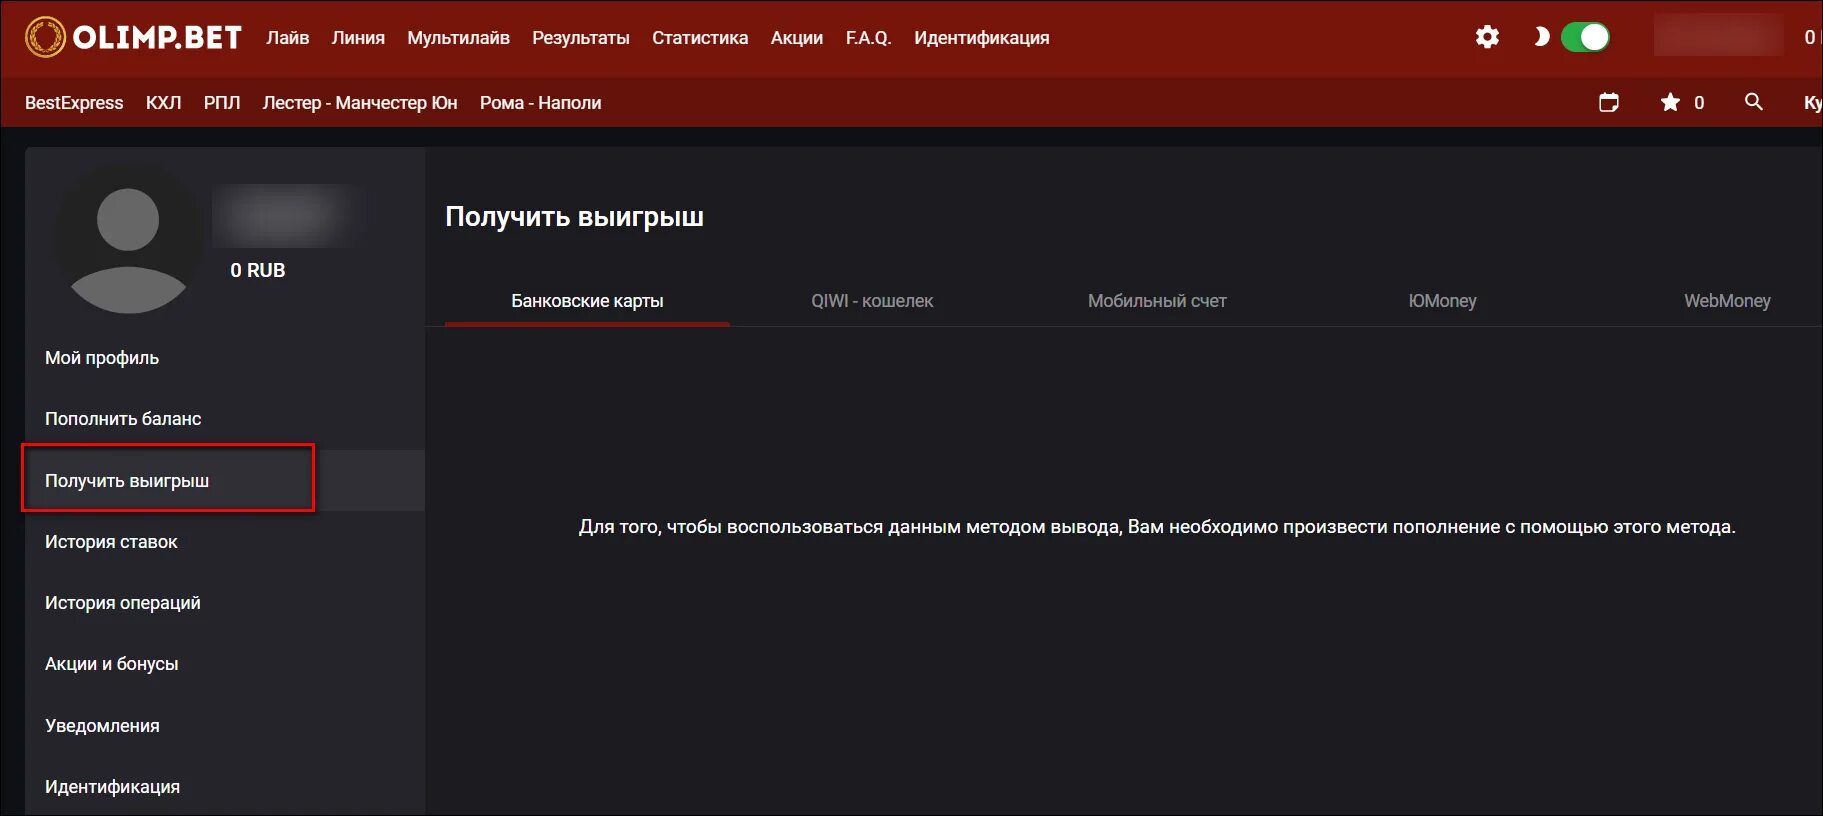The image size is (1823, 816).
Task: Open Результаты in top navigation
Action: pos(581,38)
